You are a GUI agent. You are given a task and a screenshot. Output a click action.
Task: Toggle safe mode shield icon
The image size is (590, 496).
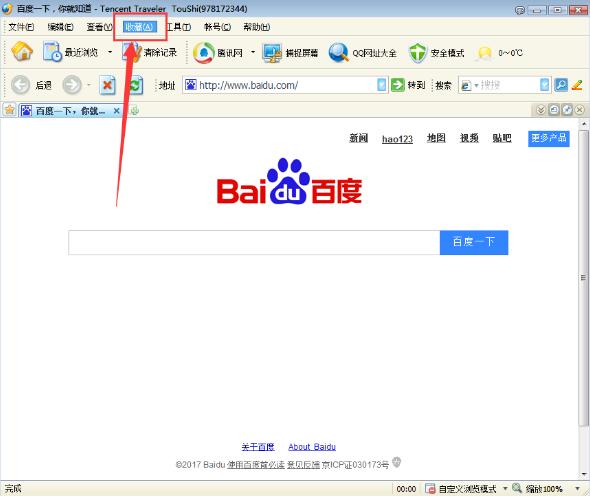(417, 53)
